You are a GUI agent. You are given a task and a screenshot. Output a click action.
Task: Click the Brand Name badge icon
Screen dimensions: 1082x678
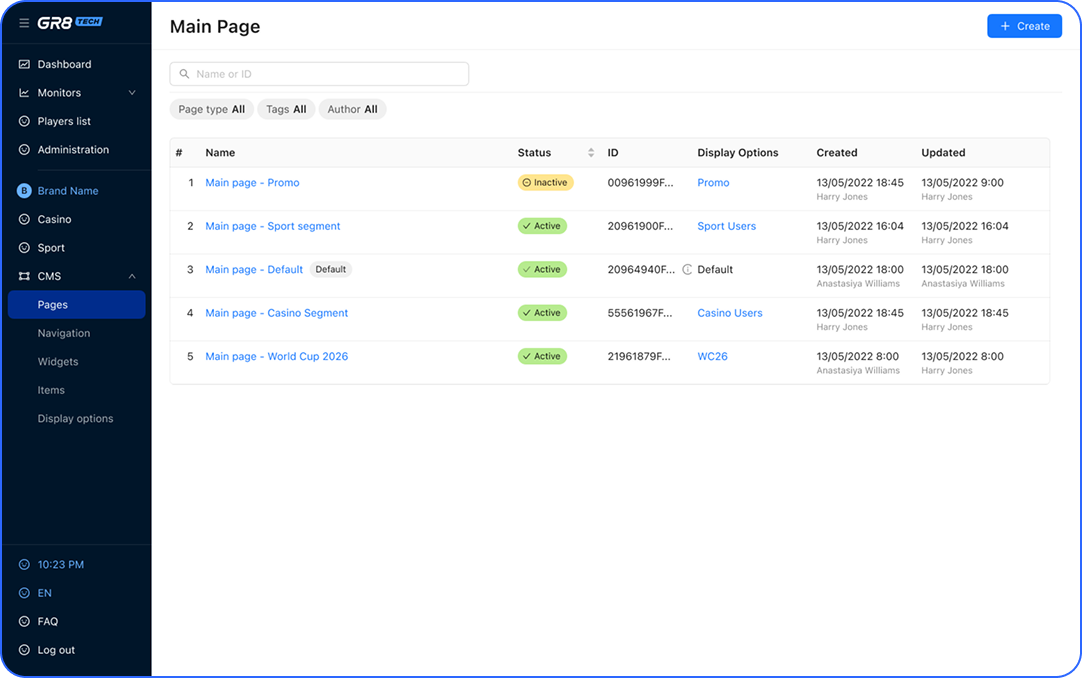click(24, 191)
